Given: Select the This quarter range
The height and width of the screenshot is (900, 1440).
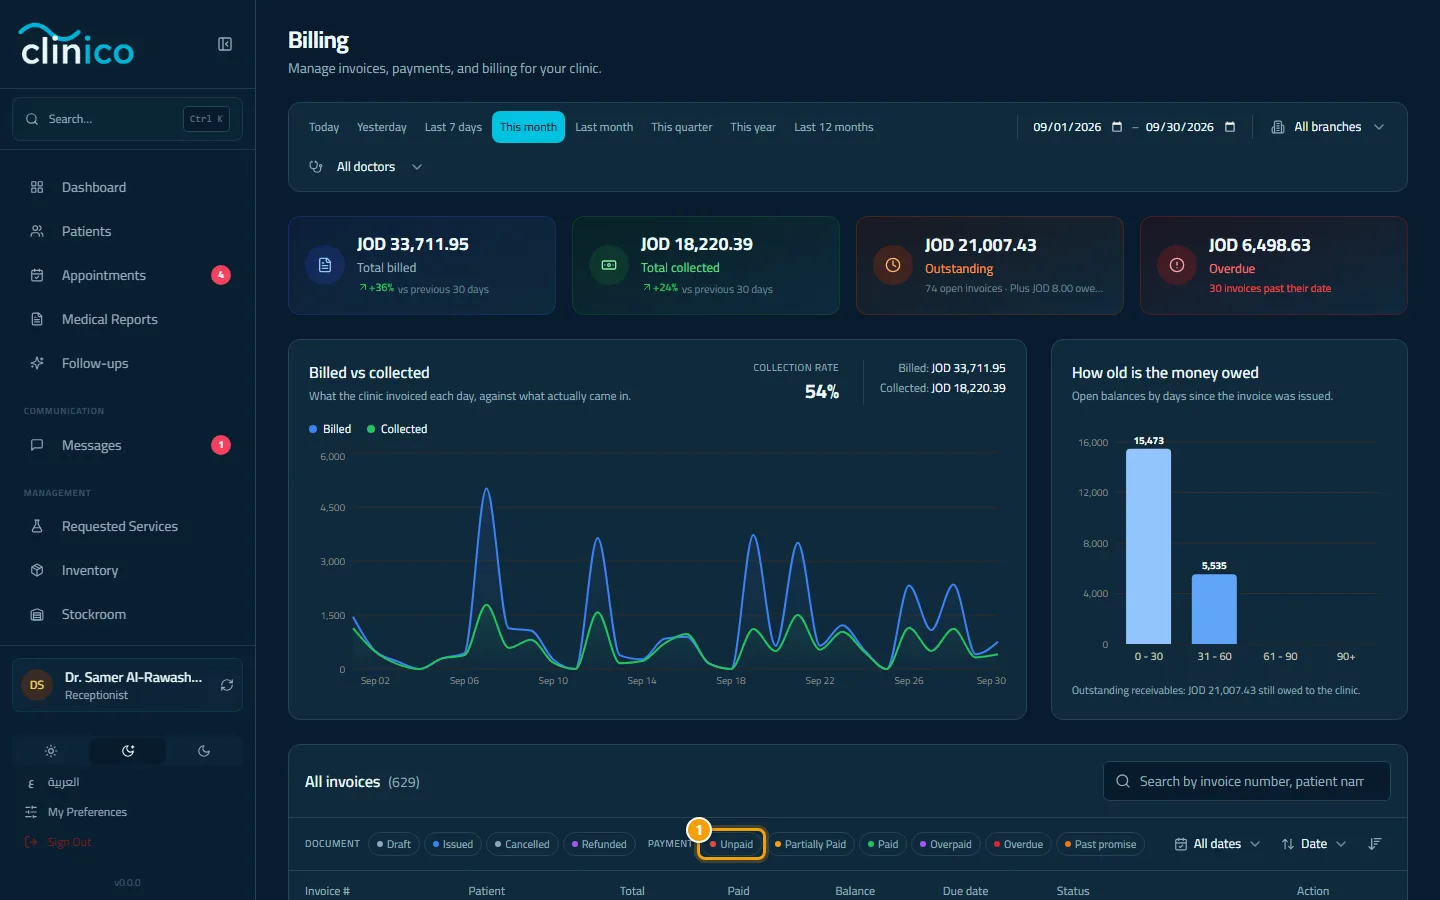Looking at the screenshot, I should pyautogui.click(x=682, y=127).
